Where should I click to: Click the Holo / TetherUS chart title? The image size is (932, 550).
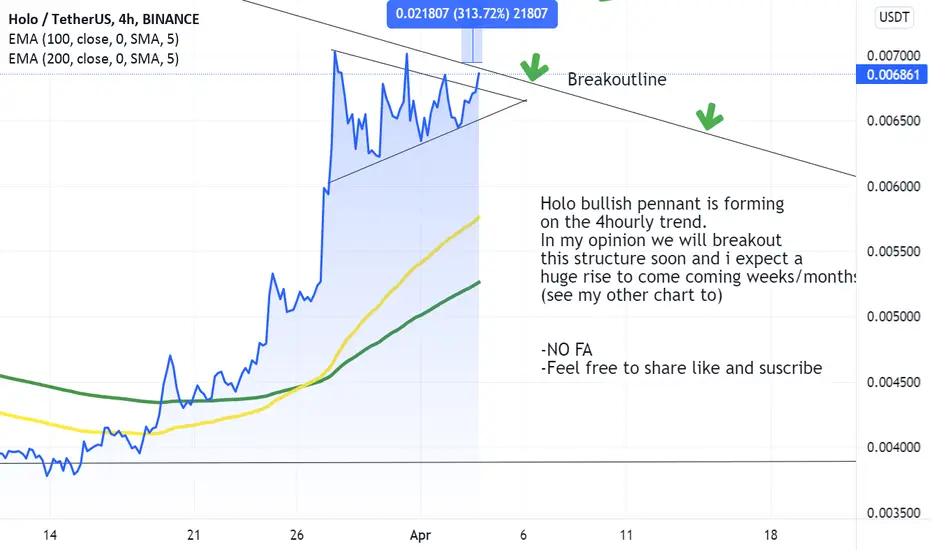point(103,19)
